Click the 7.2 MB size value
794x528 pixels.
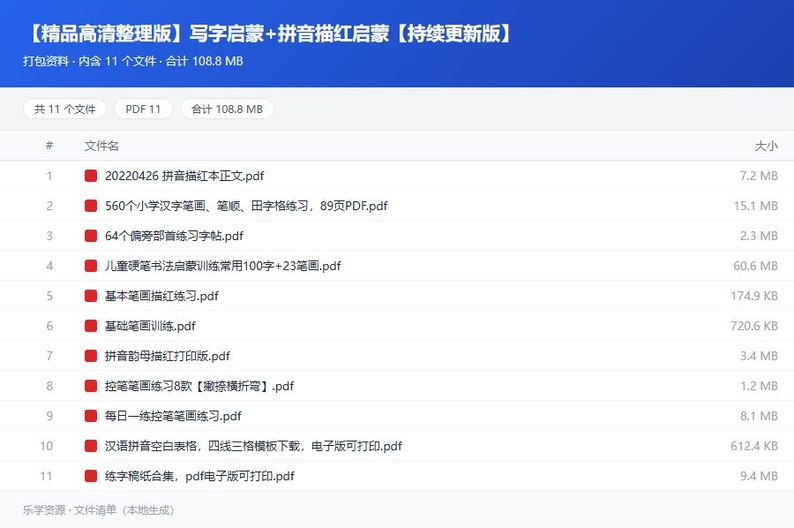pos(759,176)
